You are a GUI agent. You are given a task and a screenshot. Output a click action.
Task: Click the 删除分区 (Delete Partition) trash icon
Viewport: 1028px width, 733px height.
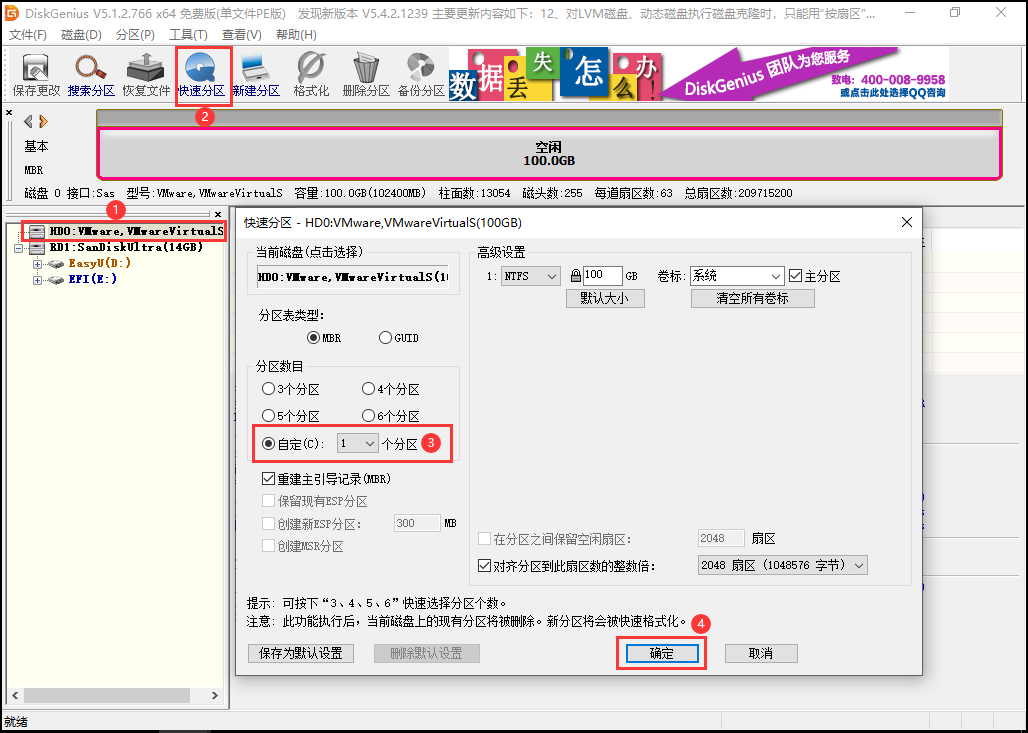366,75
